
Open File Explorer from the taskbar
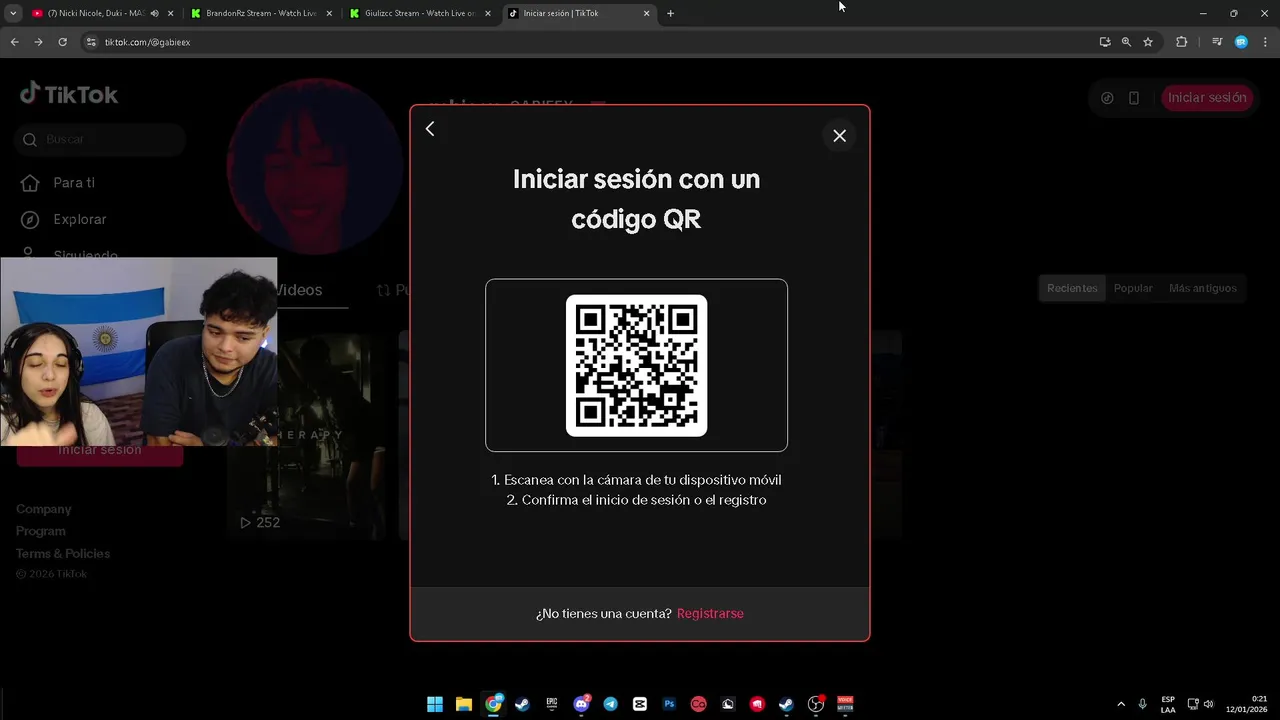[464, 704]
